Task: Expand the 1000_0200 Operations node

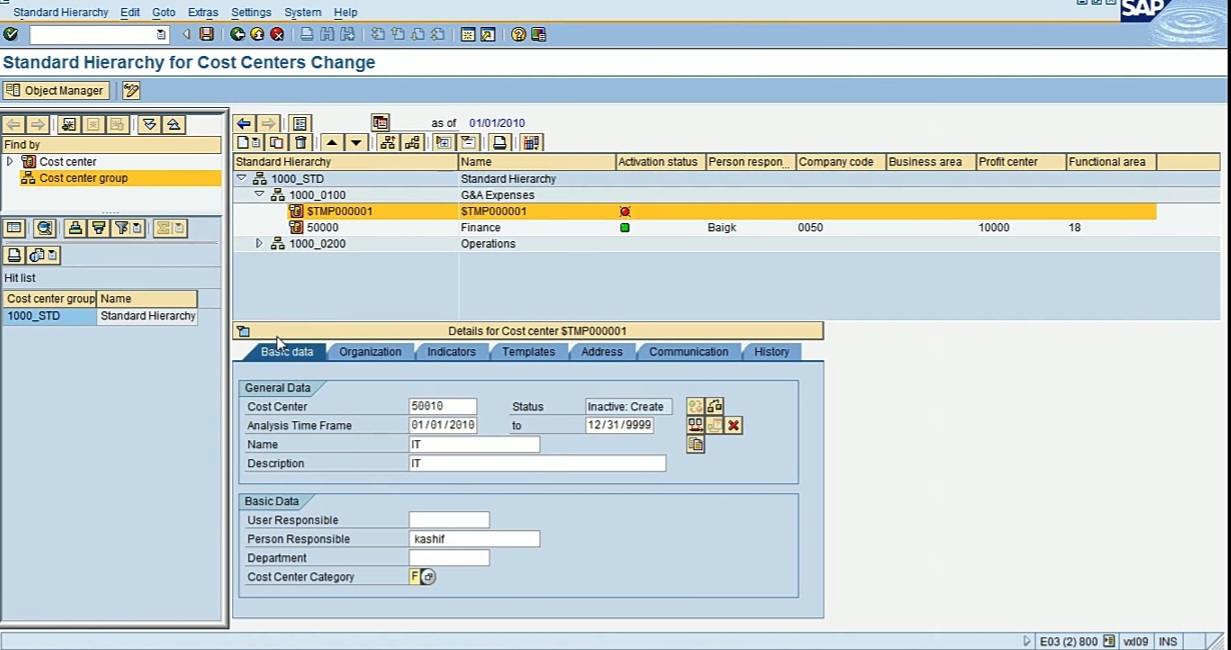Action: [x=260, y=244]
